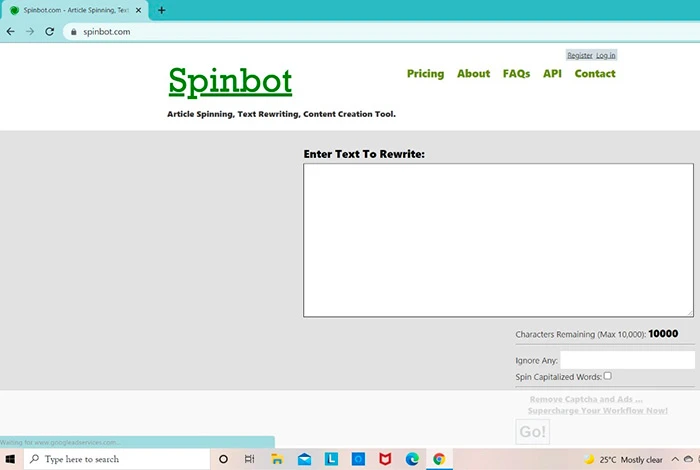Open Microsoft Edge from the taskbar
Screen dimensions: 700x470
pyautogui.click(x=412, y=459)
